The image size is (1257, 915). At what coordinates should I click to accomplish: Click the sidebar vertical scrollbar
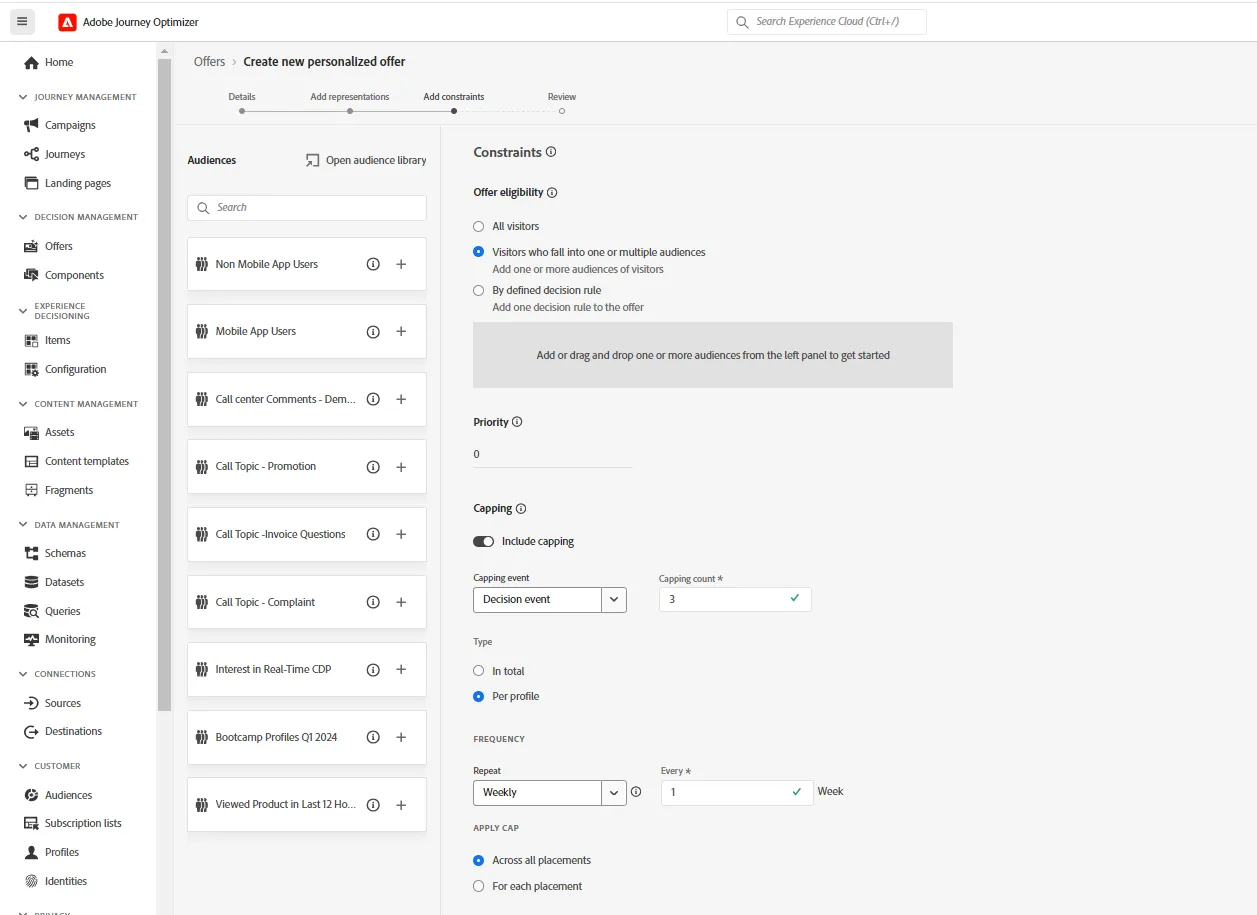click(164, 385)
